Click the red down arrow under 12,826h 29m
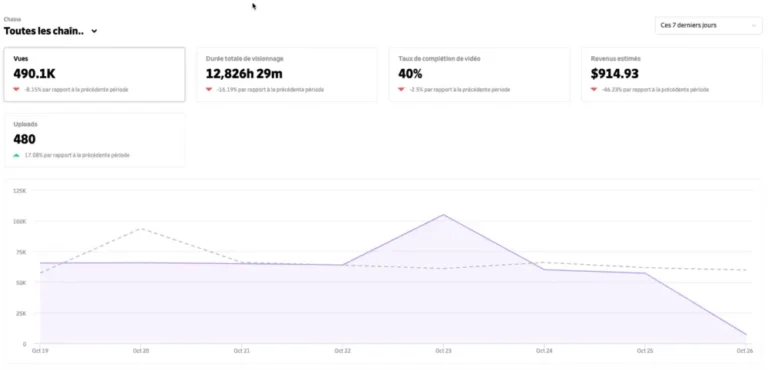Screen dimensions: 768x370 tap(209, 90)
